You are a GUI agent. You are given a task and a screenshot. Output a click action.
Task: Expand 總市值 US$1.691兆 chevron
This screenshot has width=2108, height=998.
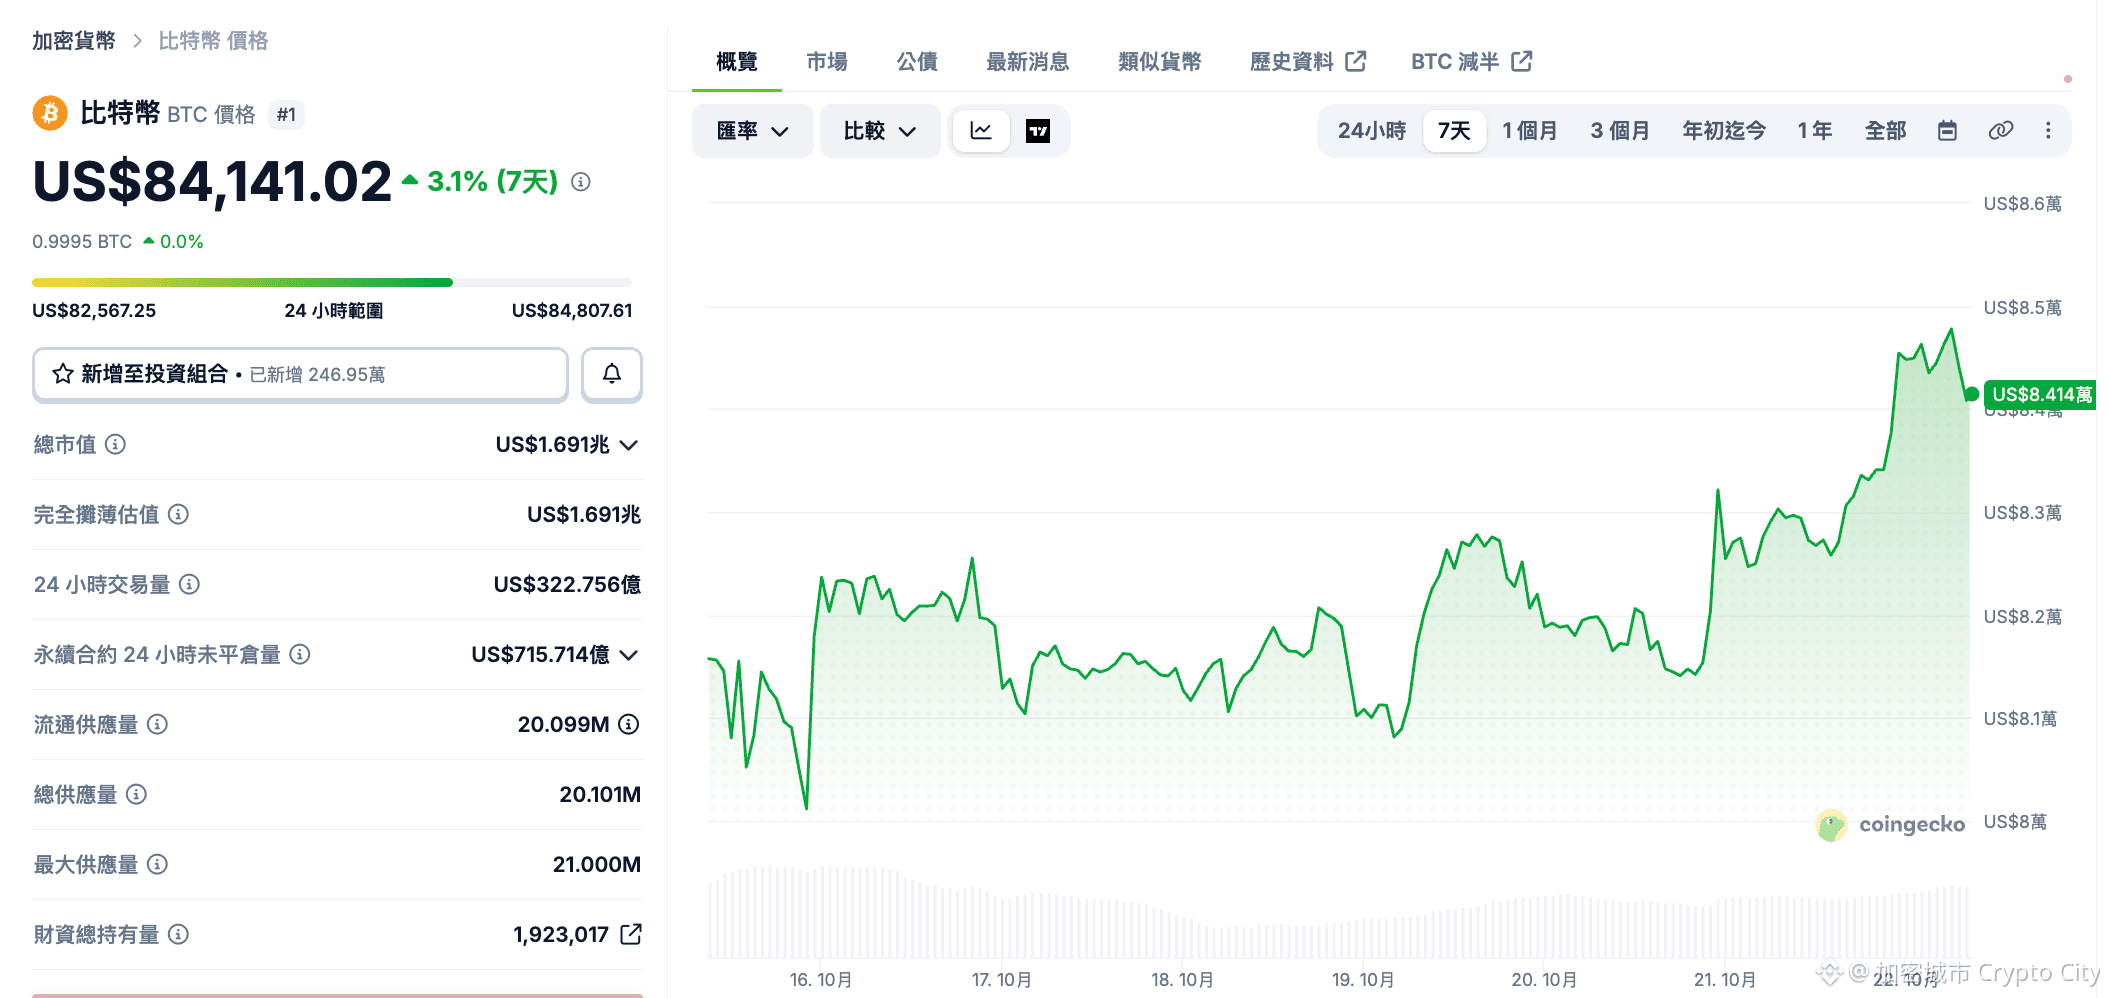pos(629,445)
